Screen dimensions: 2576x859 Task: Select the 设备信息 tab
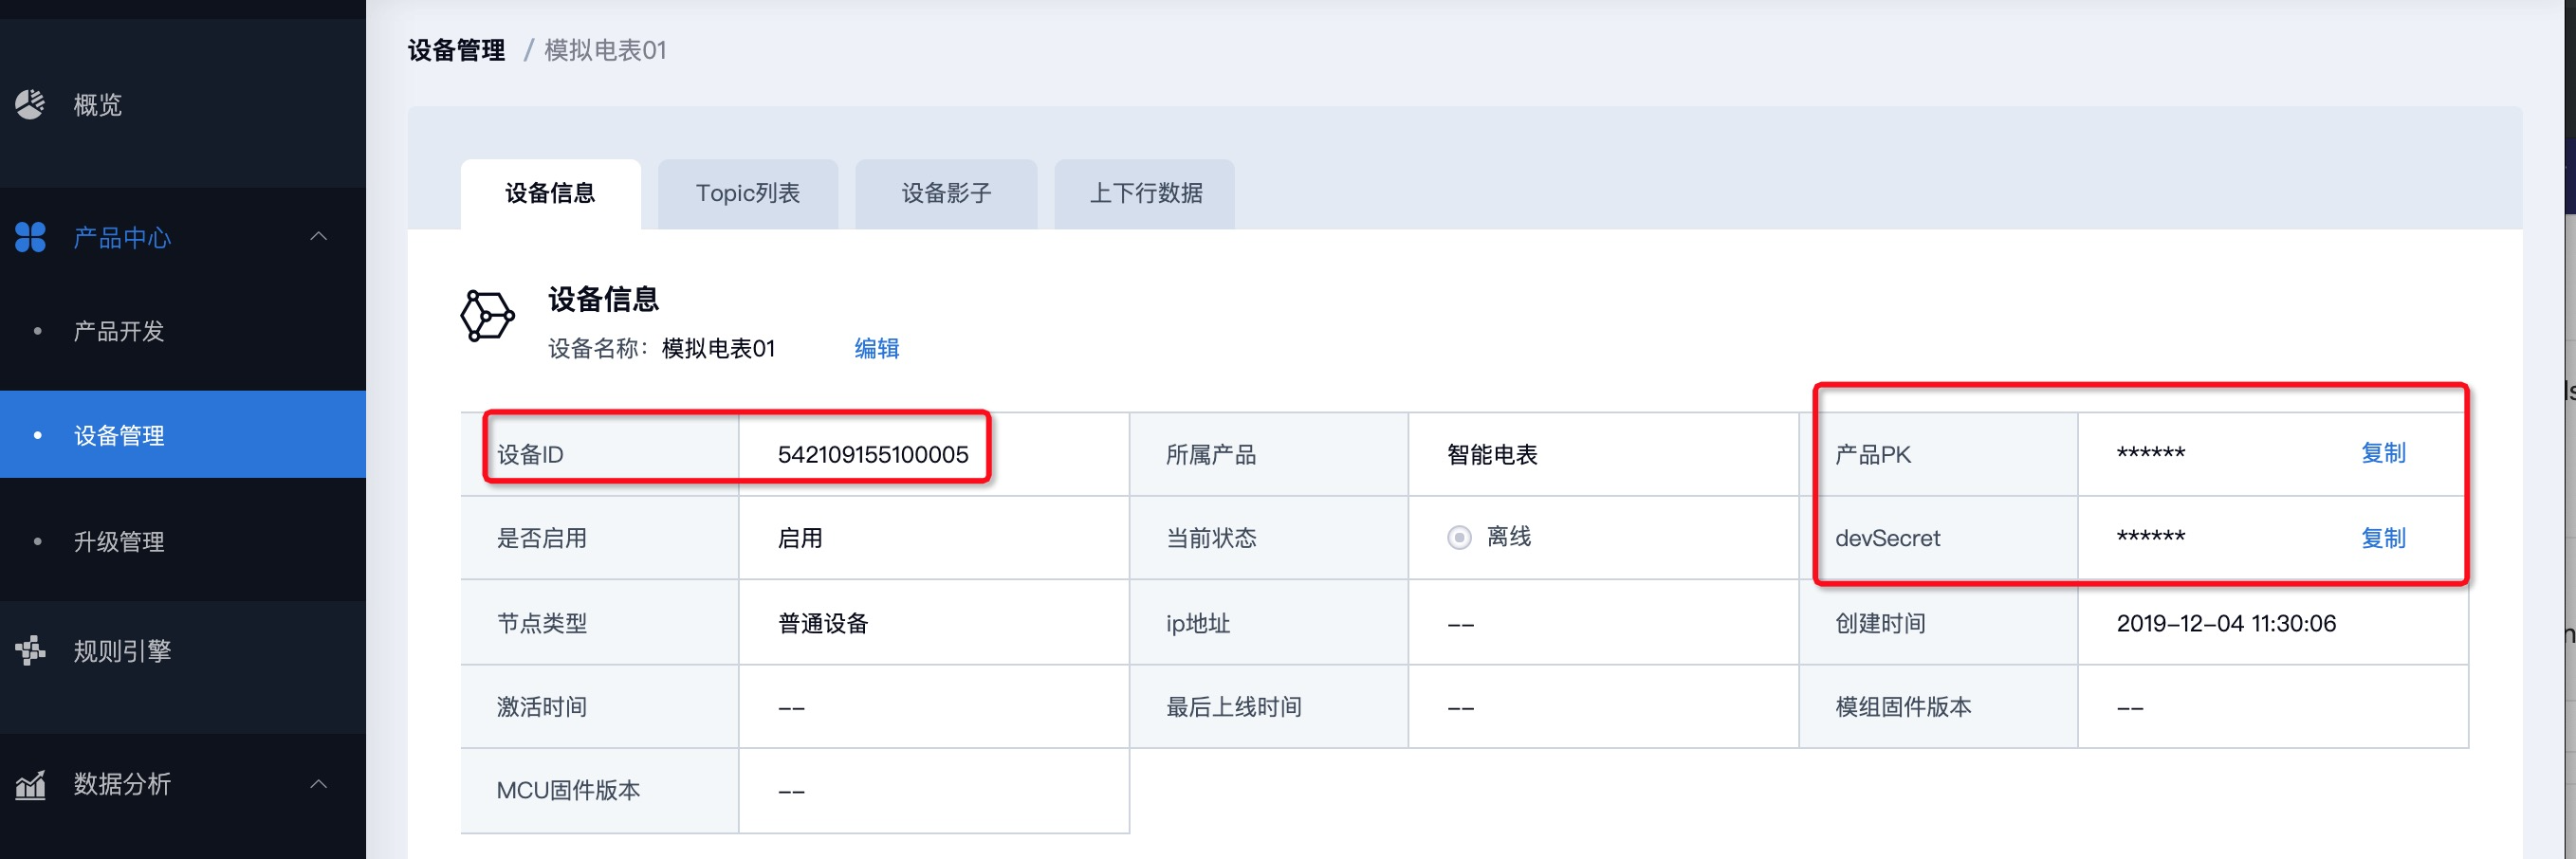(550, 193)
